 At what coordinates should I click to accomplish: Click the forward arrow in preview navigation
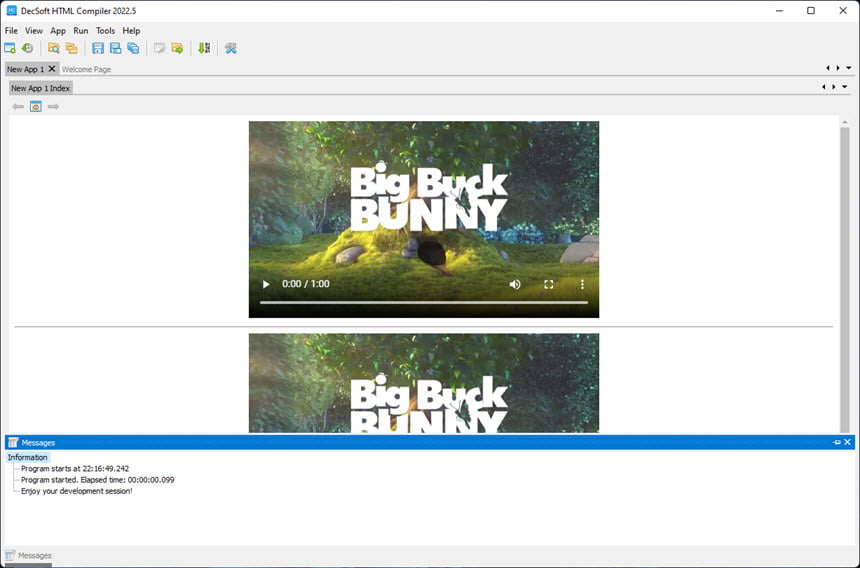point(53,106)
